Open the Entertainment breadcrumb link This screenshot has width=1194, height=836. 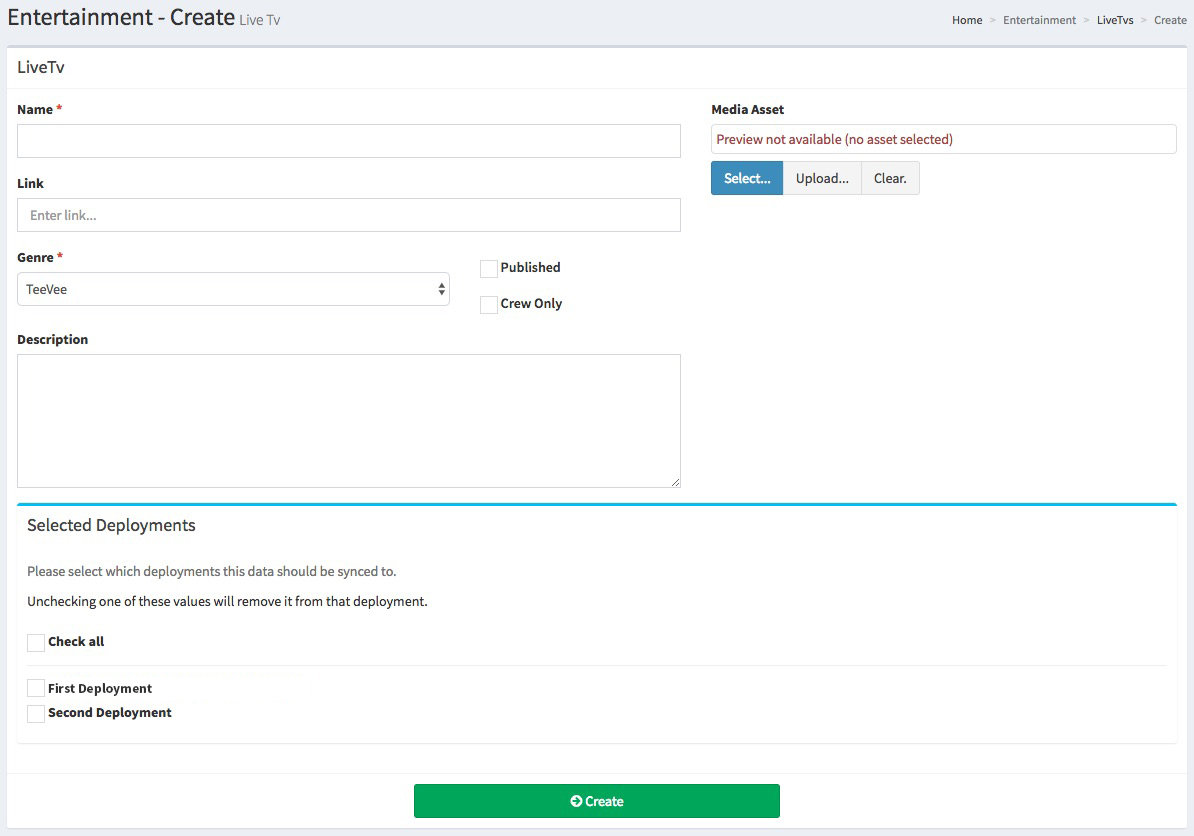(x=1039, y=20)
